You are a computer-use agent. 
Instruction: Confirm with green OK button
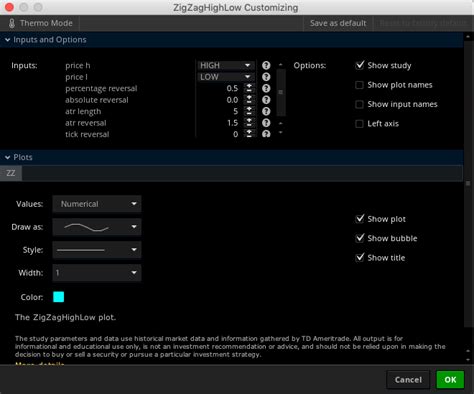pyautogui.click(x=450, y=380)
